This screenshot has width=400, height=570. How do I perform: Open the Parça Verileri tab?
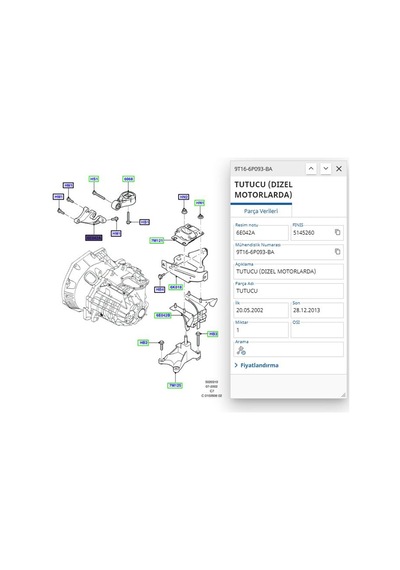click(x=261, y=211)
